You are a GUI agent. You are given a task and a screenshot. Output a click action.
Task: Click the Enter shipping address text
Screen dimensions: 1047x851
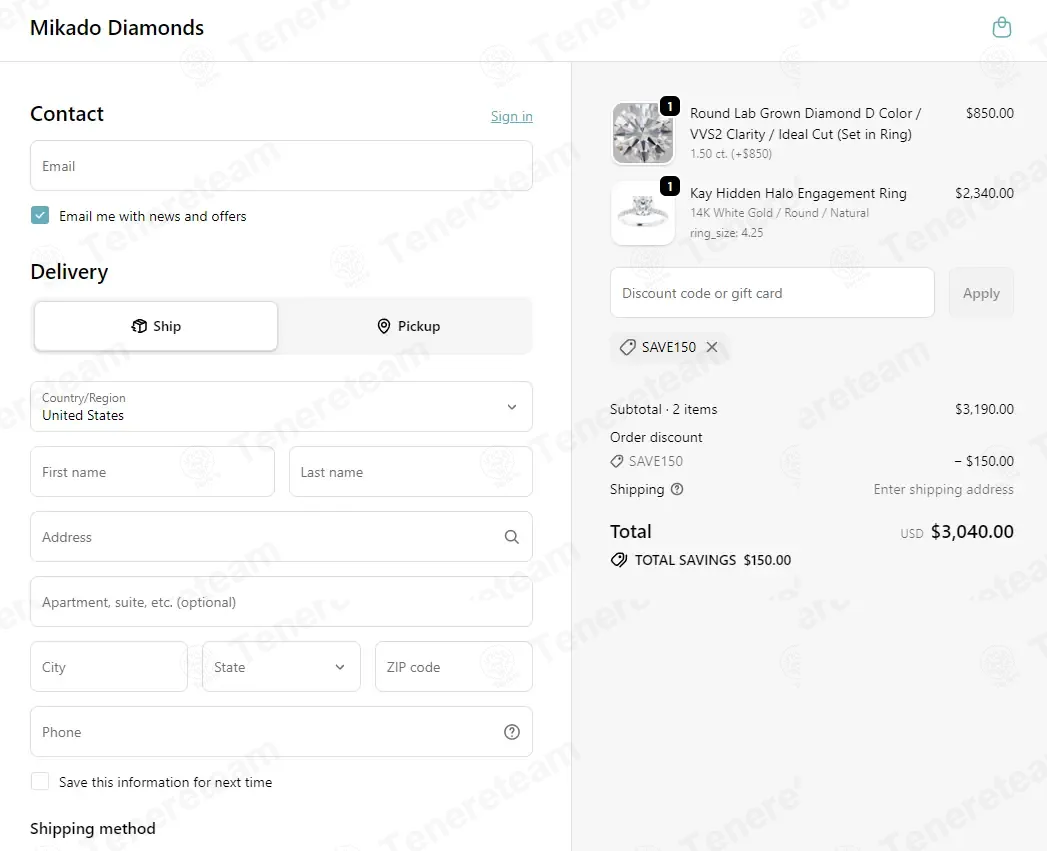coord(944,490)
